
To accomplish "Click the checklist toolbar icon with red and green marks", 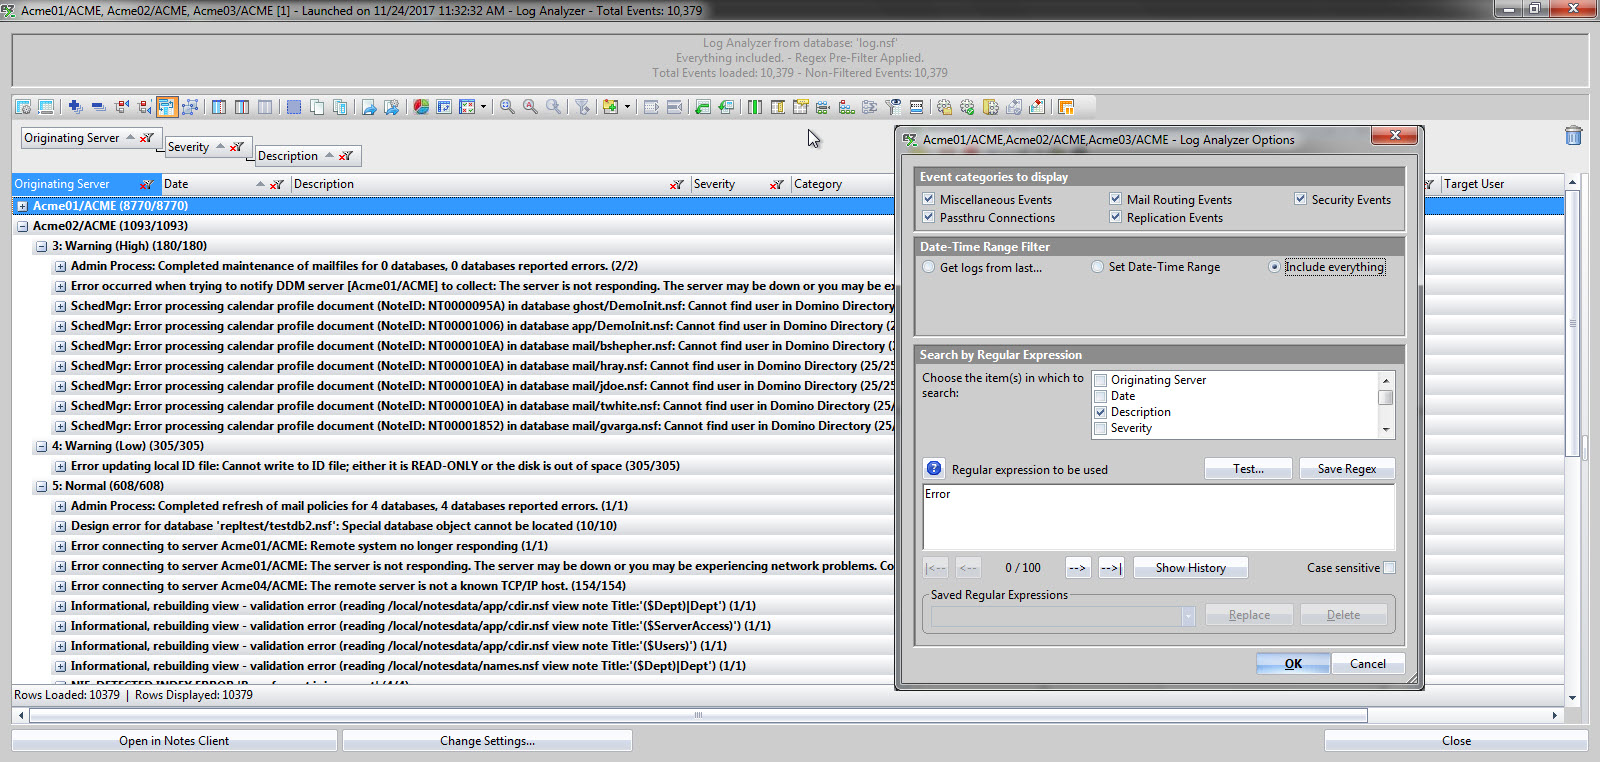I will [x=467, y=107].
